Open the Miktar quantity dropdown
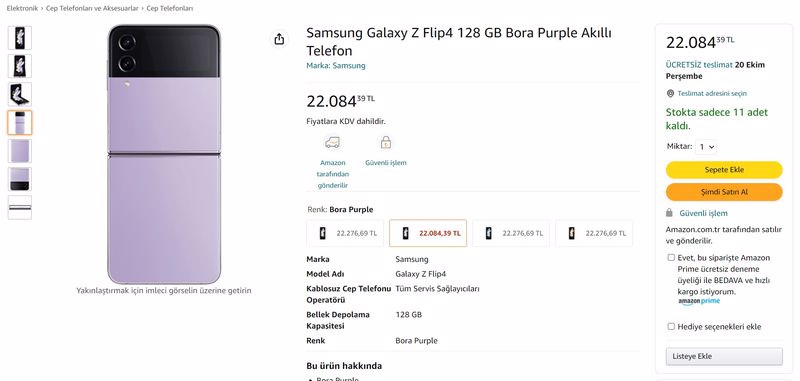 pyautogui.click(x=707, y=147)
